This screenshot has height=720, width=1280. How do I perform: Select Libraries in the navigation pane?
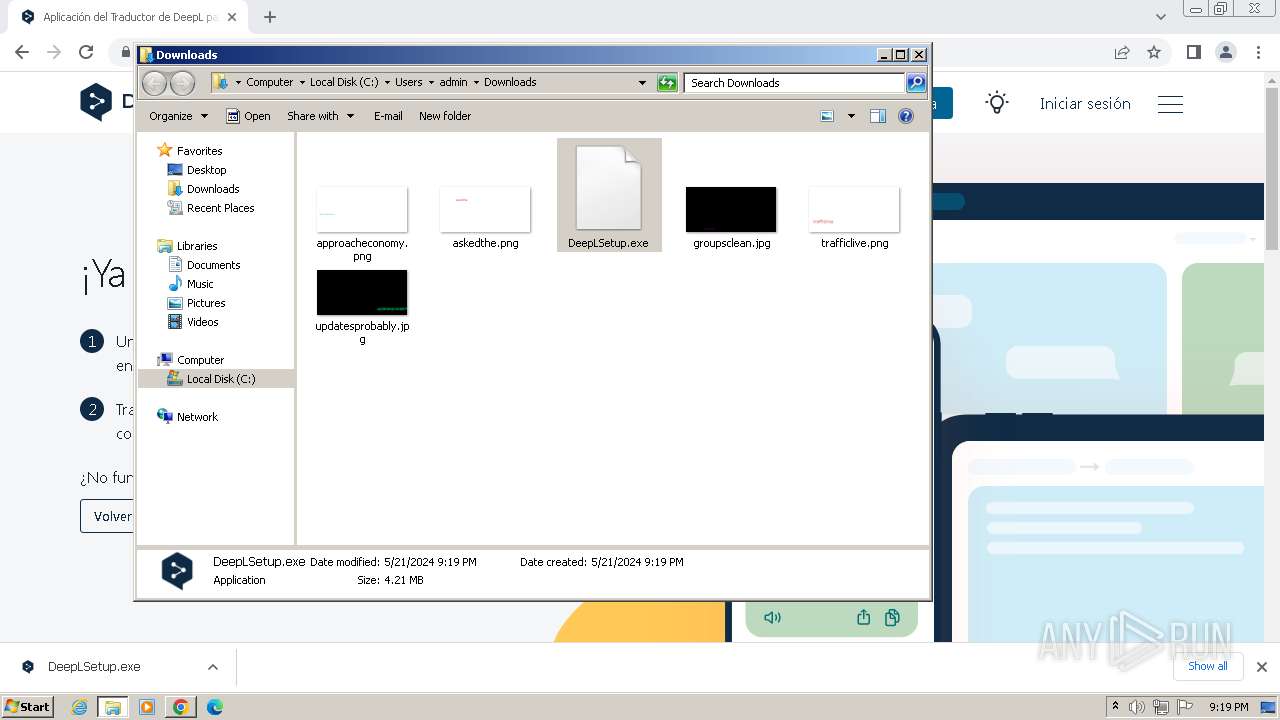[x=197, y=246]
